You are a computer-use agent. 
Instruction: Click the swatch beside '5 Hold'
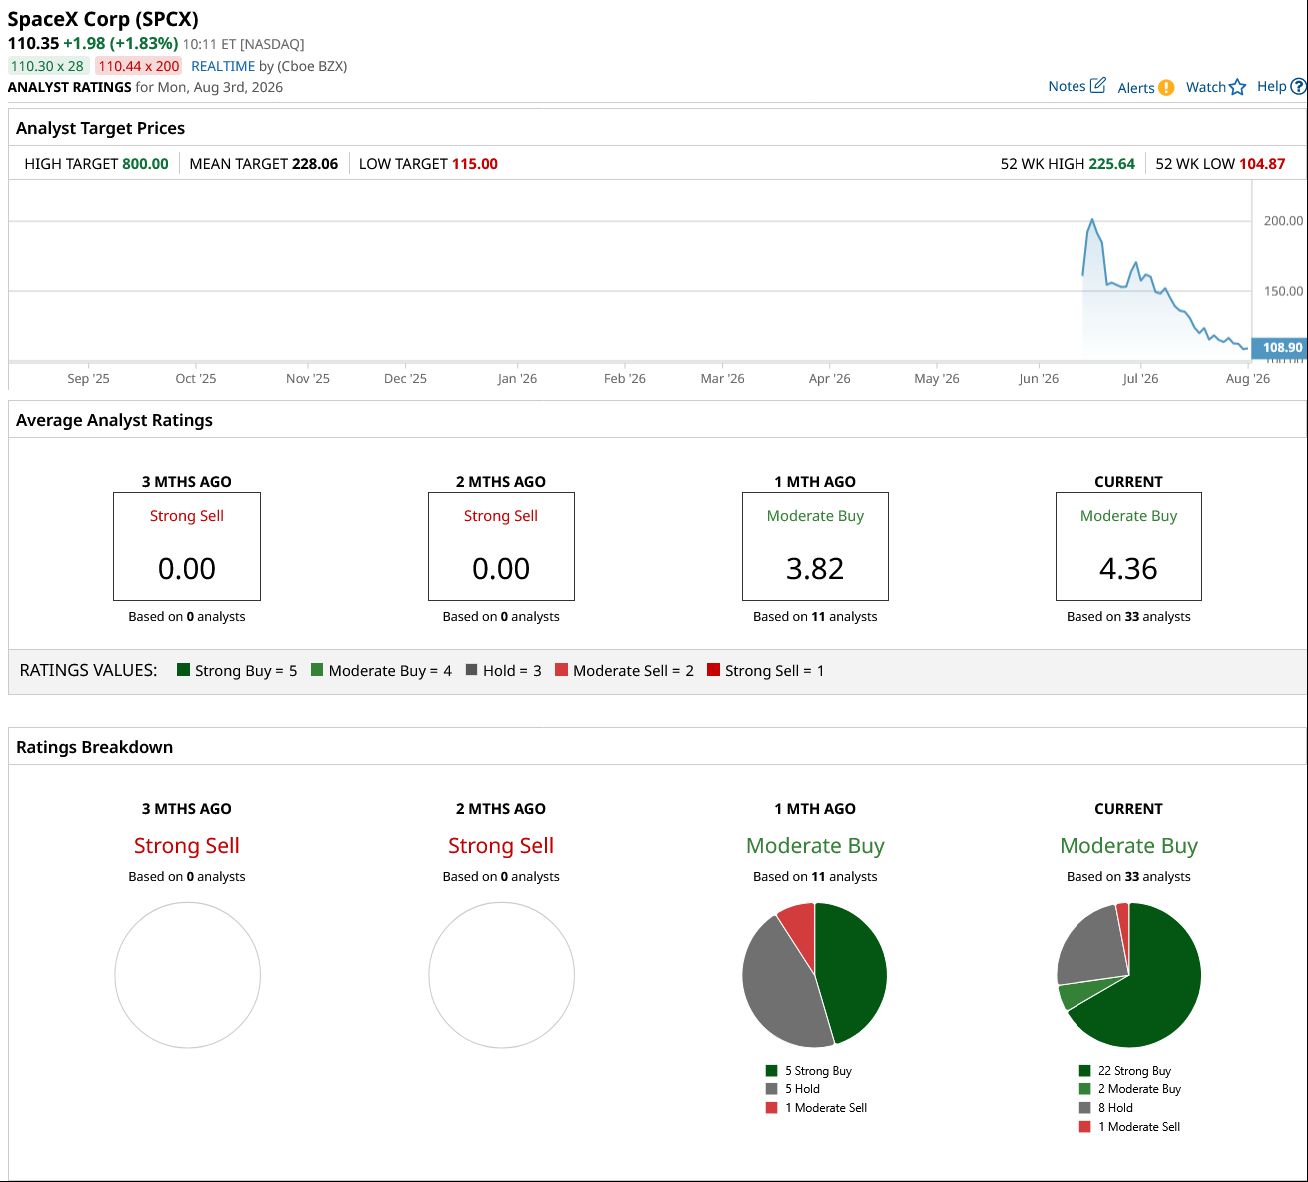coord(771,1089)
